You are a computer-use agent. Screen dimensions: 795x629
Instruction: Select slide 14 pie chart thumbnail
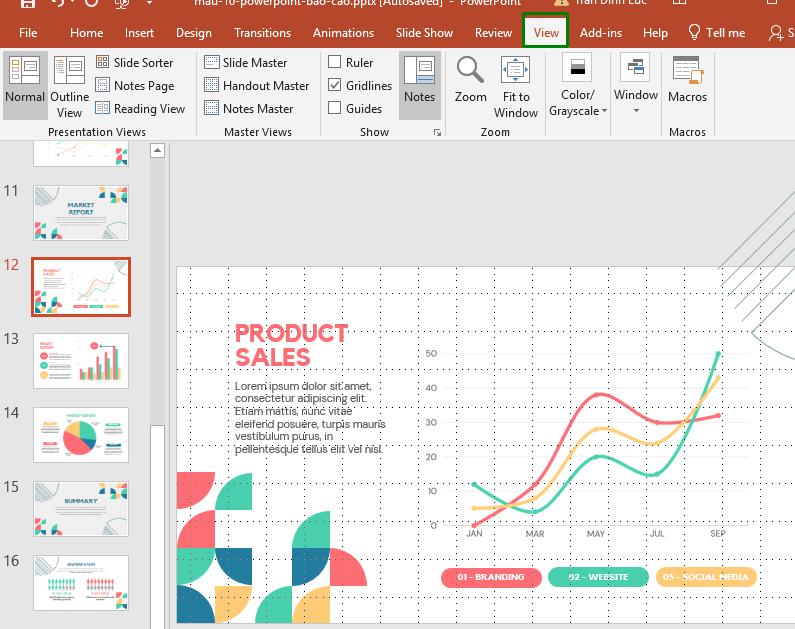(x=81, y=435)
